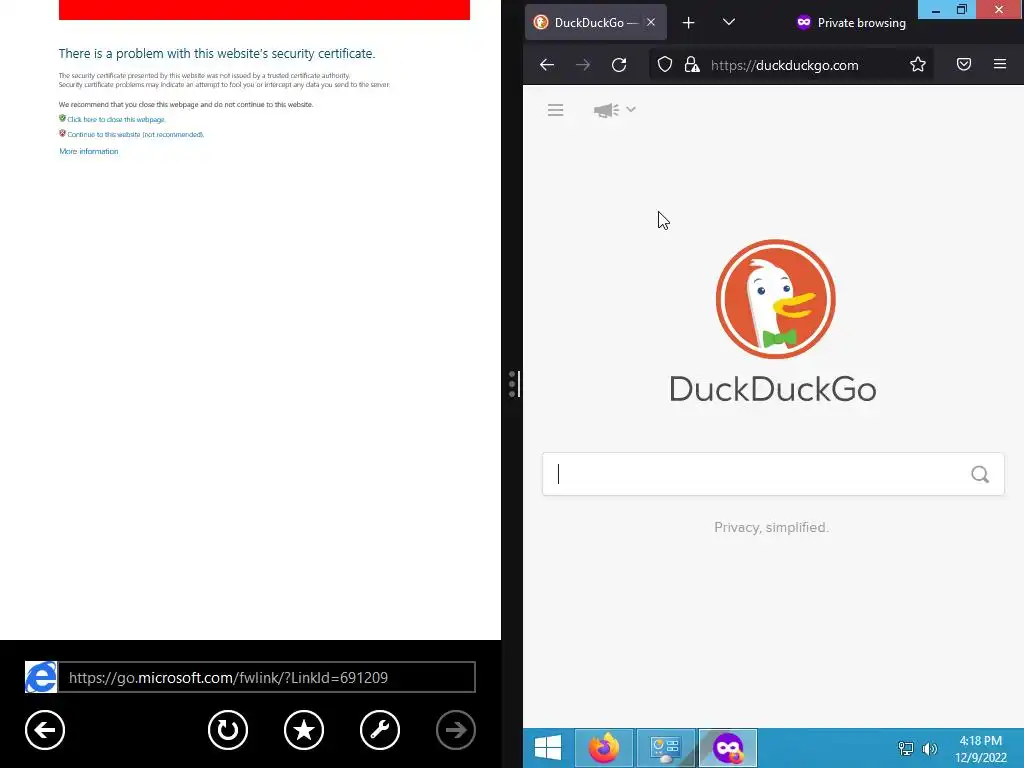View site security padlock info

(x=692, y=65)
